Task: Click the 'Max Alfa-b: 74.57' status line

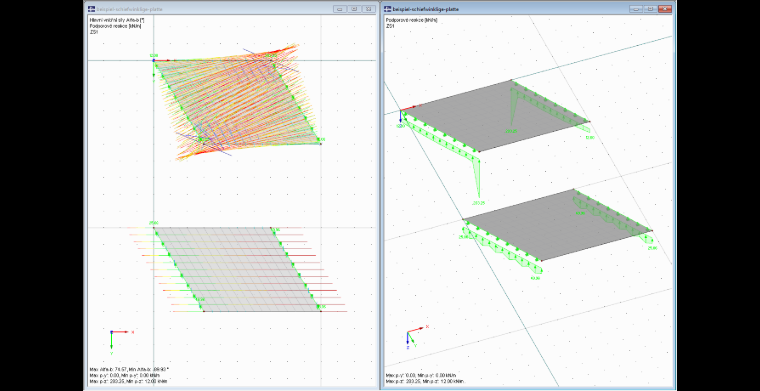Action: (x=129, y=370)
